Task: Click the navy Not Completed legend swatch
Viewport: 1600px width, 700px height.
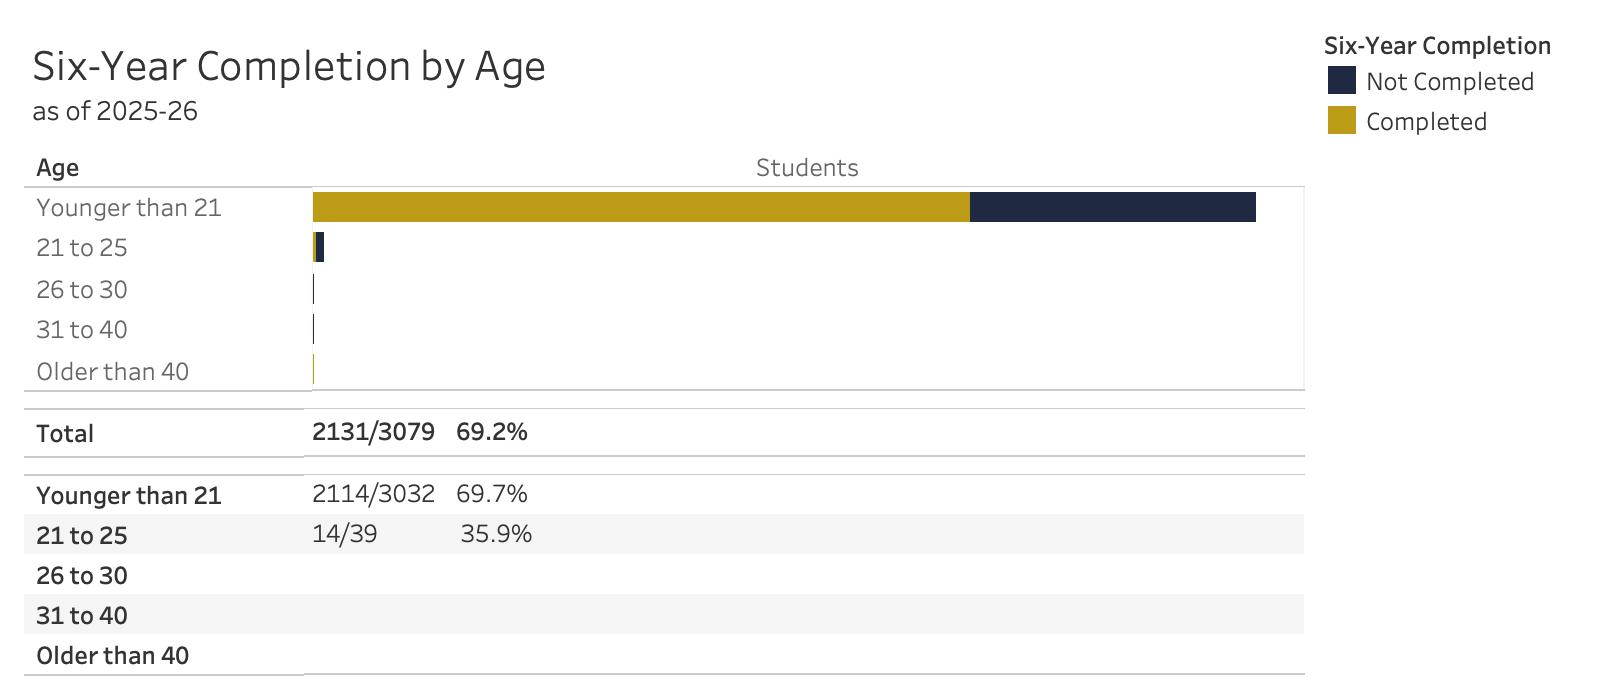Action: pyautogui.click(x=1341, y=81)
